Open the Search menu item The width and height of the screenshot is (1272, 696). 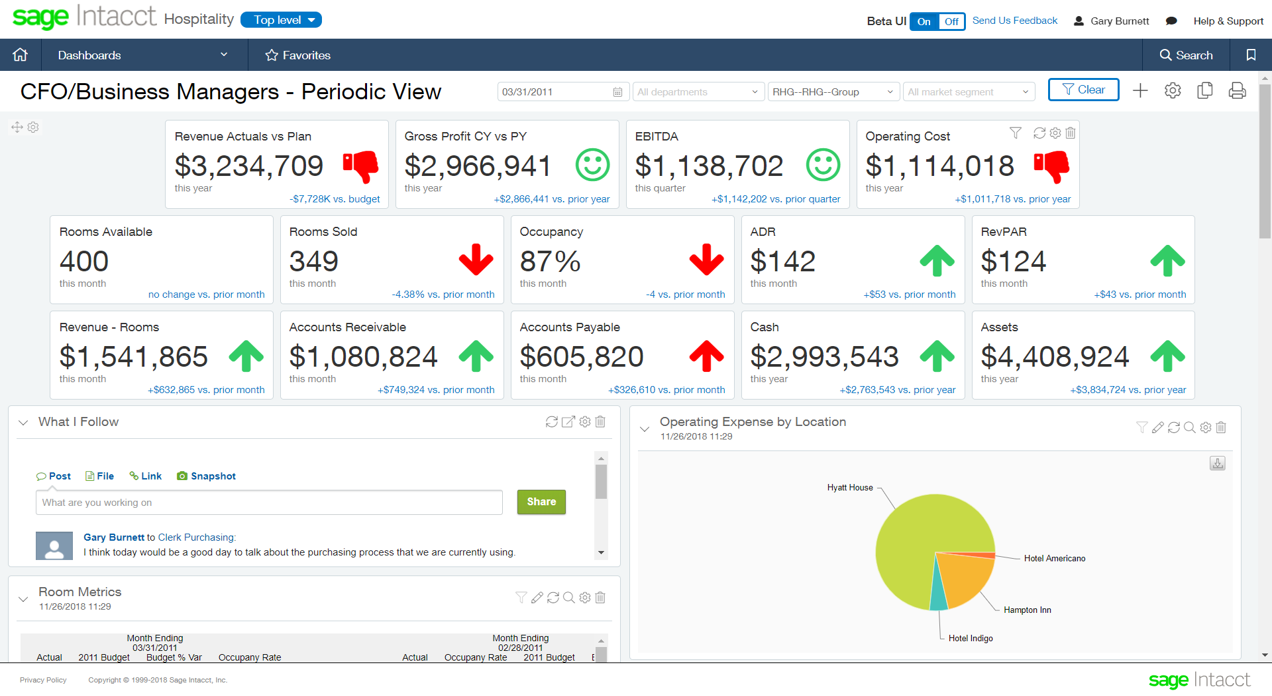click(x=1186, y=55)
